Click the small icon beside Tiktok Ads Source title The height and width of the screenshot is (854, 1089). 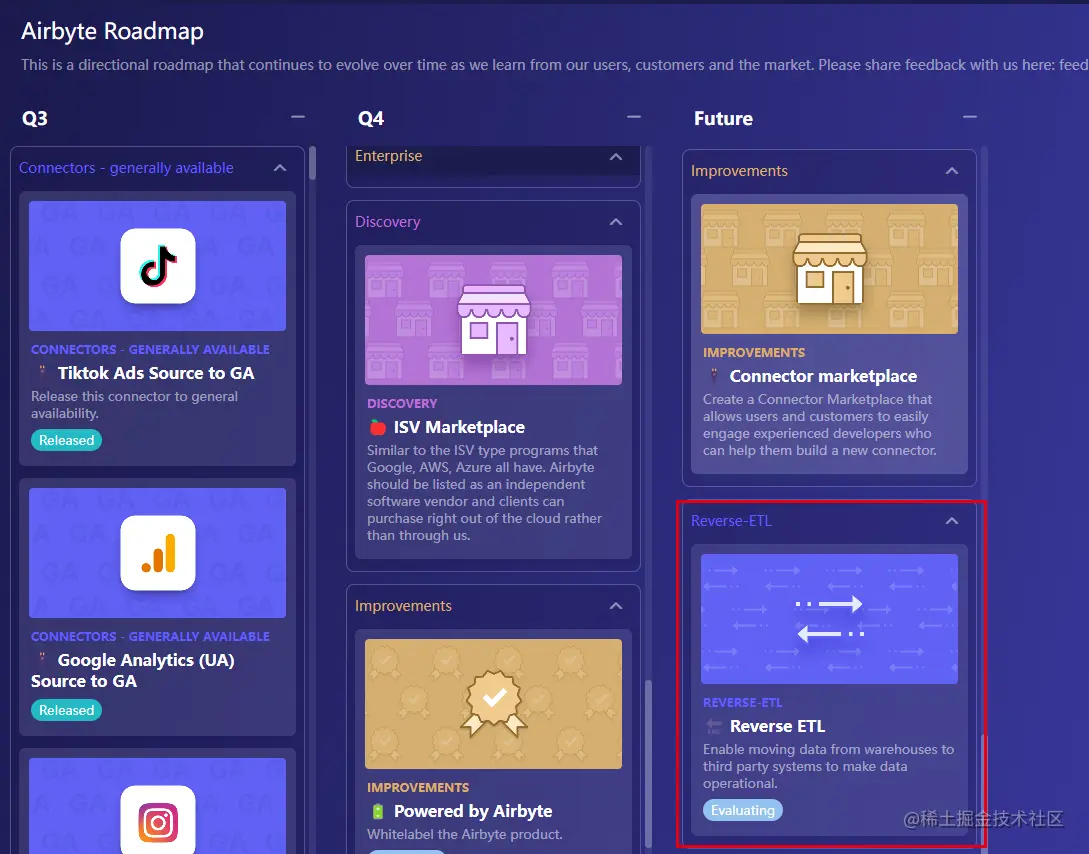[42, 372]
